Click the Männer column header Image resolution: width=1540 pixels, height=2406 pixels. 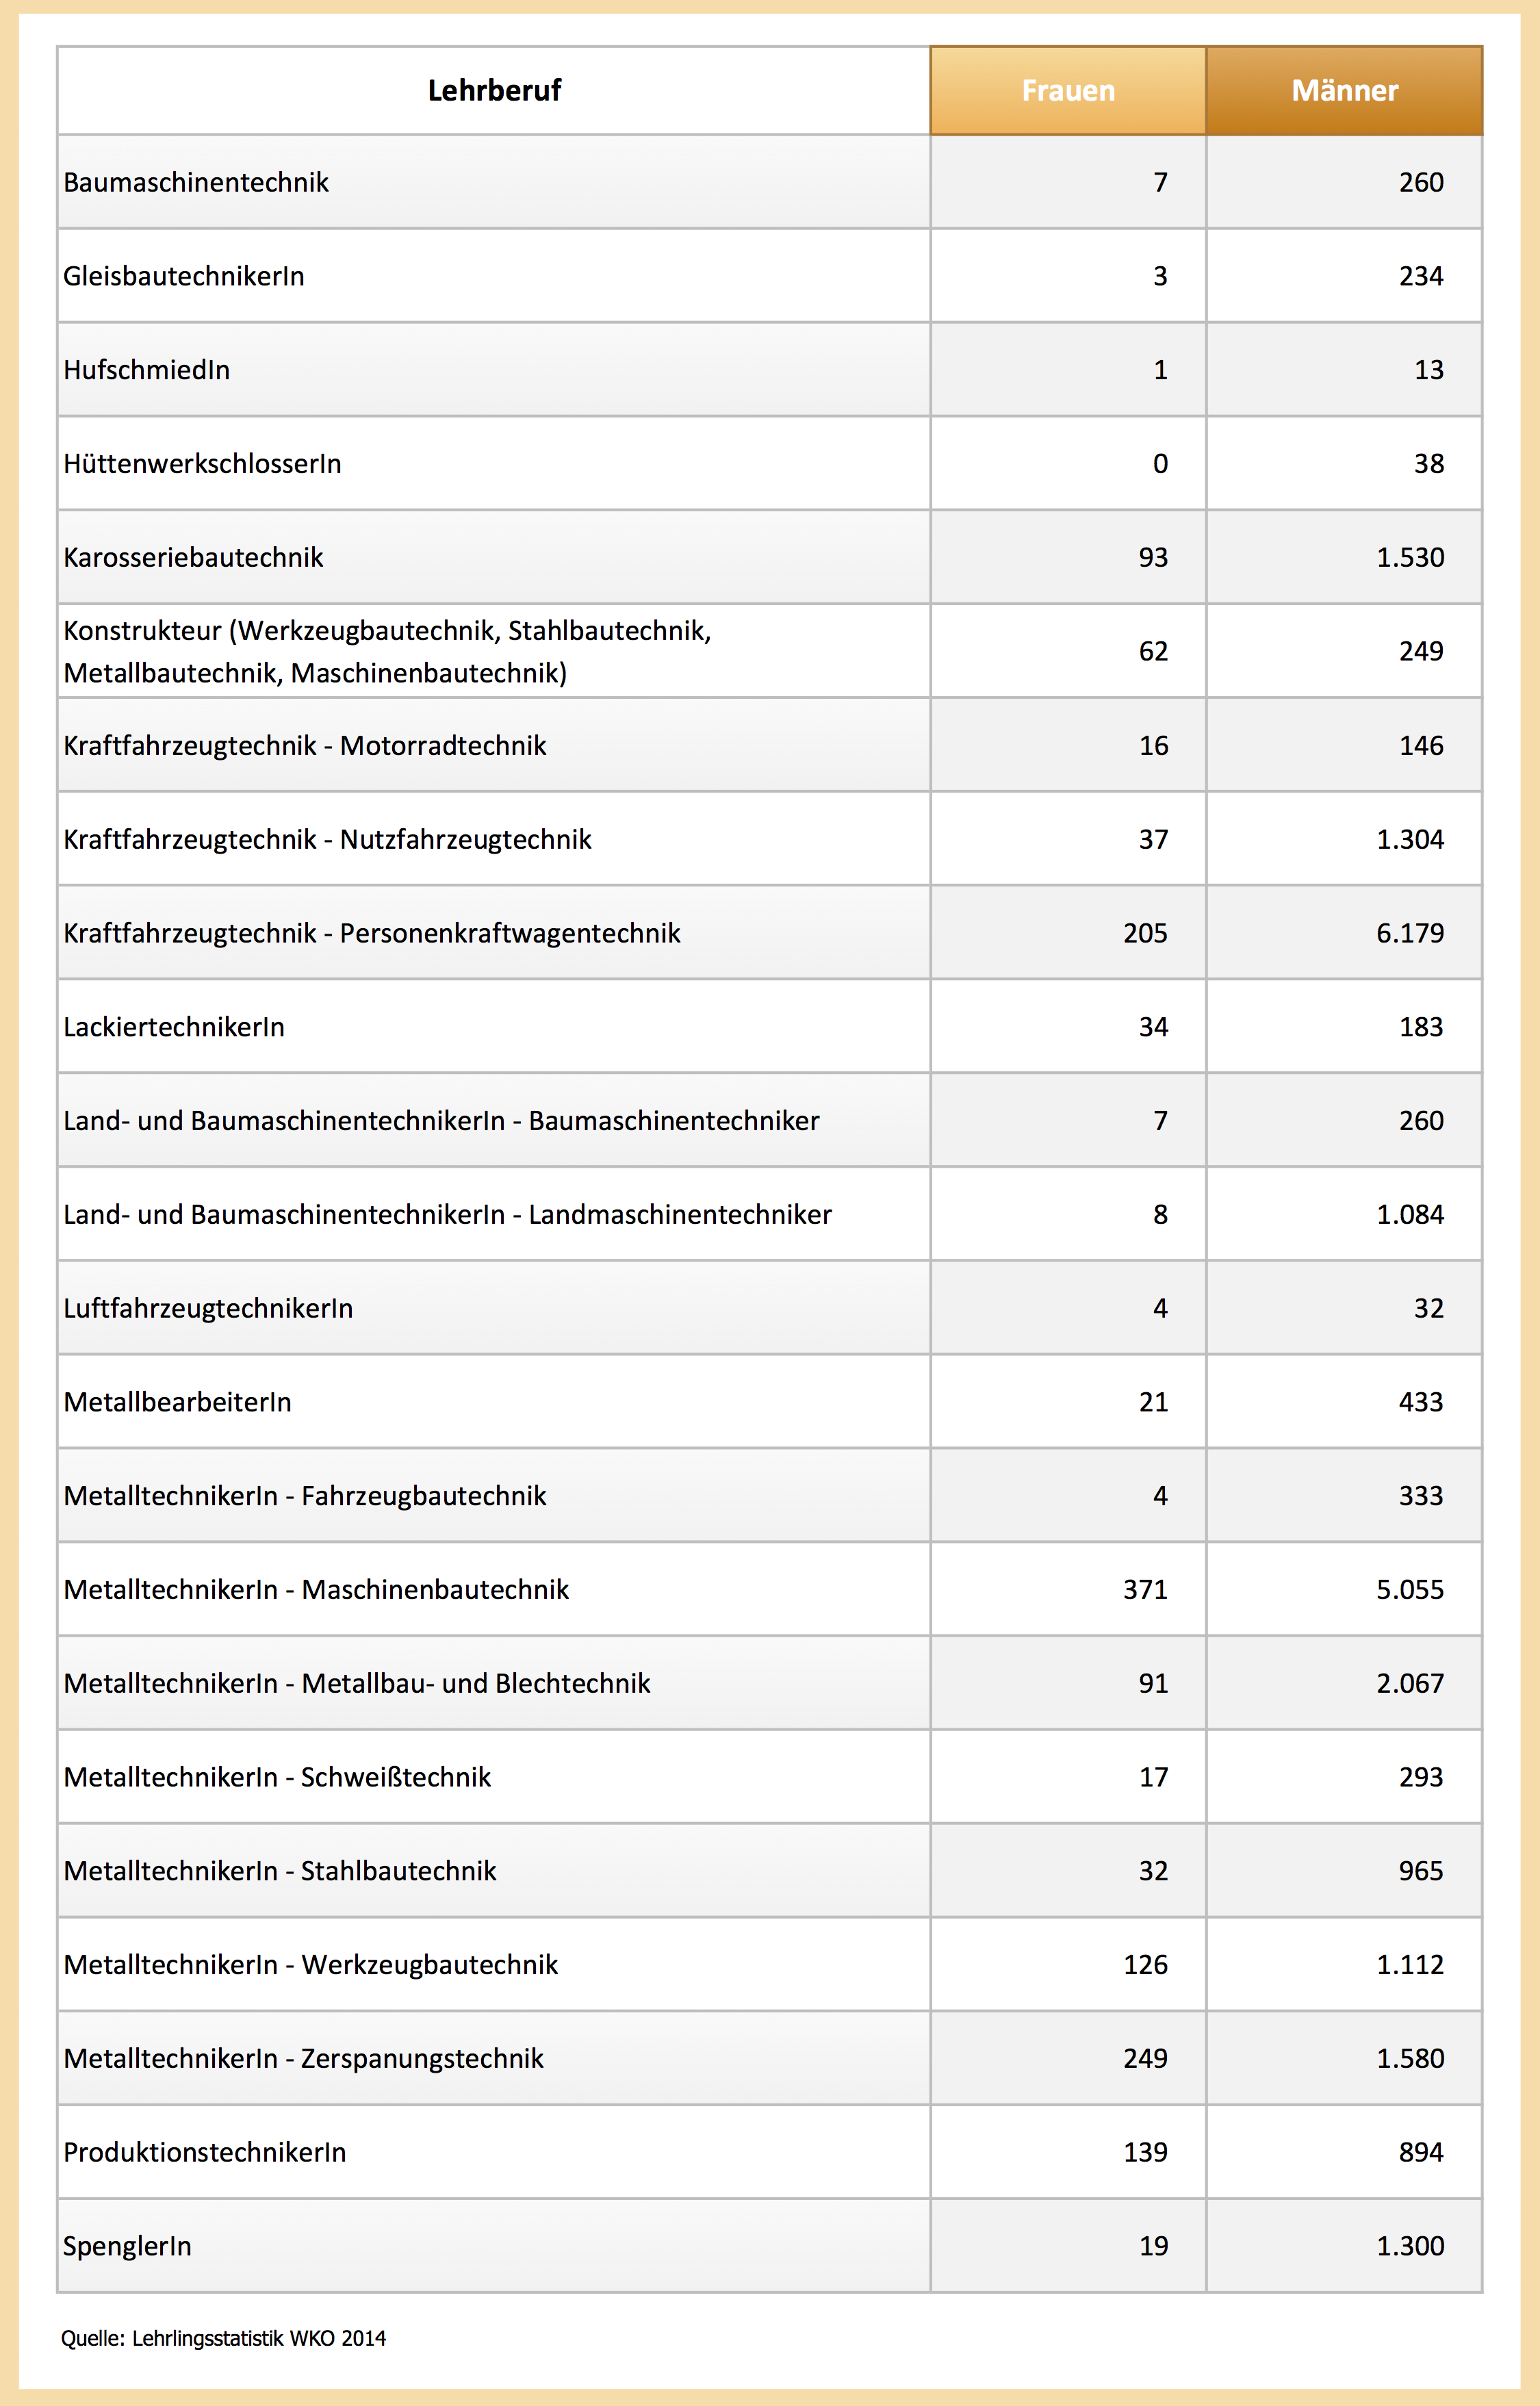pos(1344,91)
